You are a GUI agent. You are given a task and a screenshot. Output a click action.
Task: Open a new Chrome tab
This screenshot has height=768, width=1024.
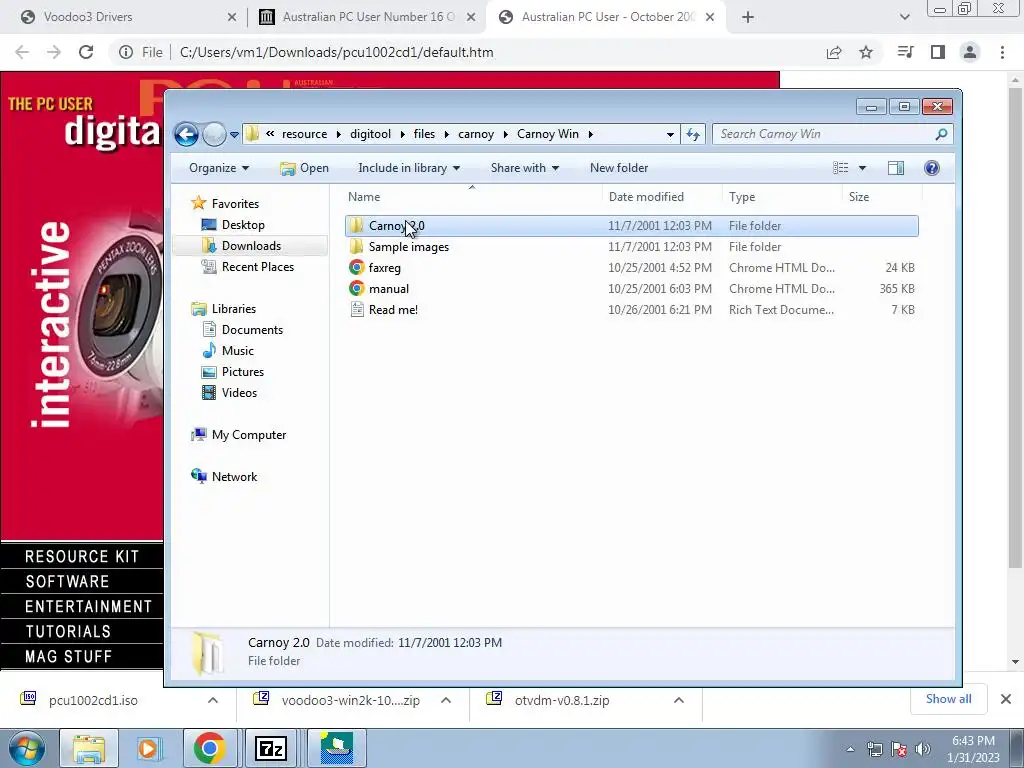click(x=748, y=18)
